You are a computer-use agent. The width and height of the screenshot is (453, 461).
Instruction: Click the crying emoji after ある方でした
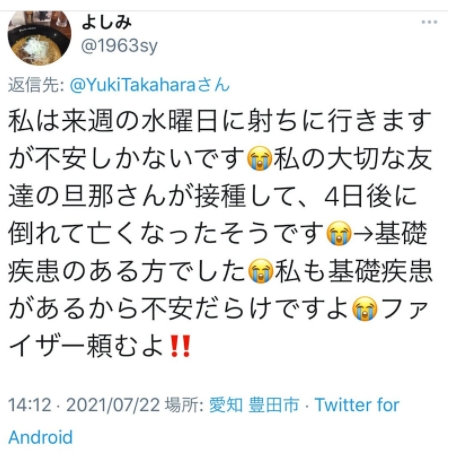point(261,271)
